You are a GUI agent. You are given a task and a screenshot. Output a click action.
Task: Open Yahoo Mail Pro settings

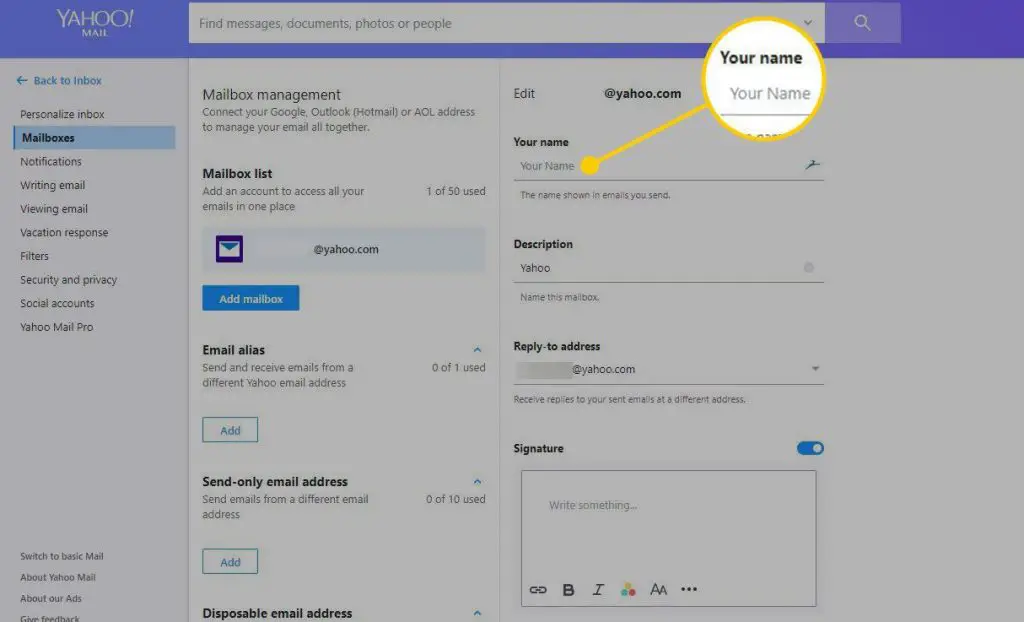(56, 327)
